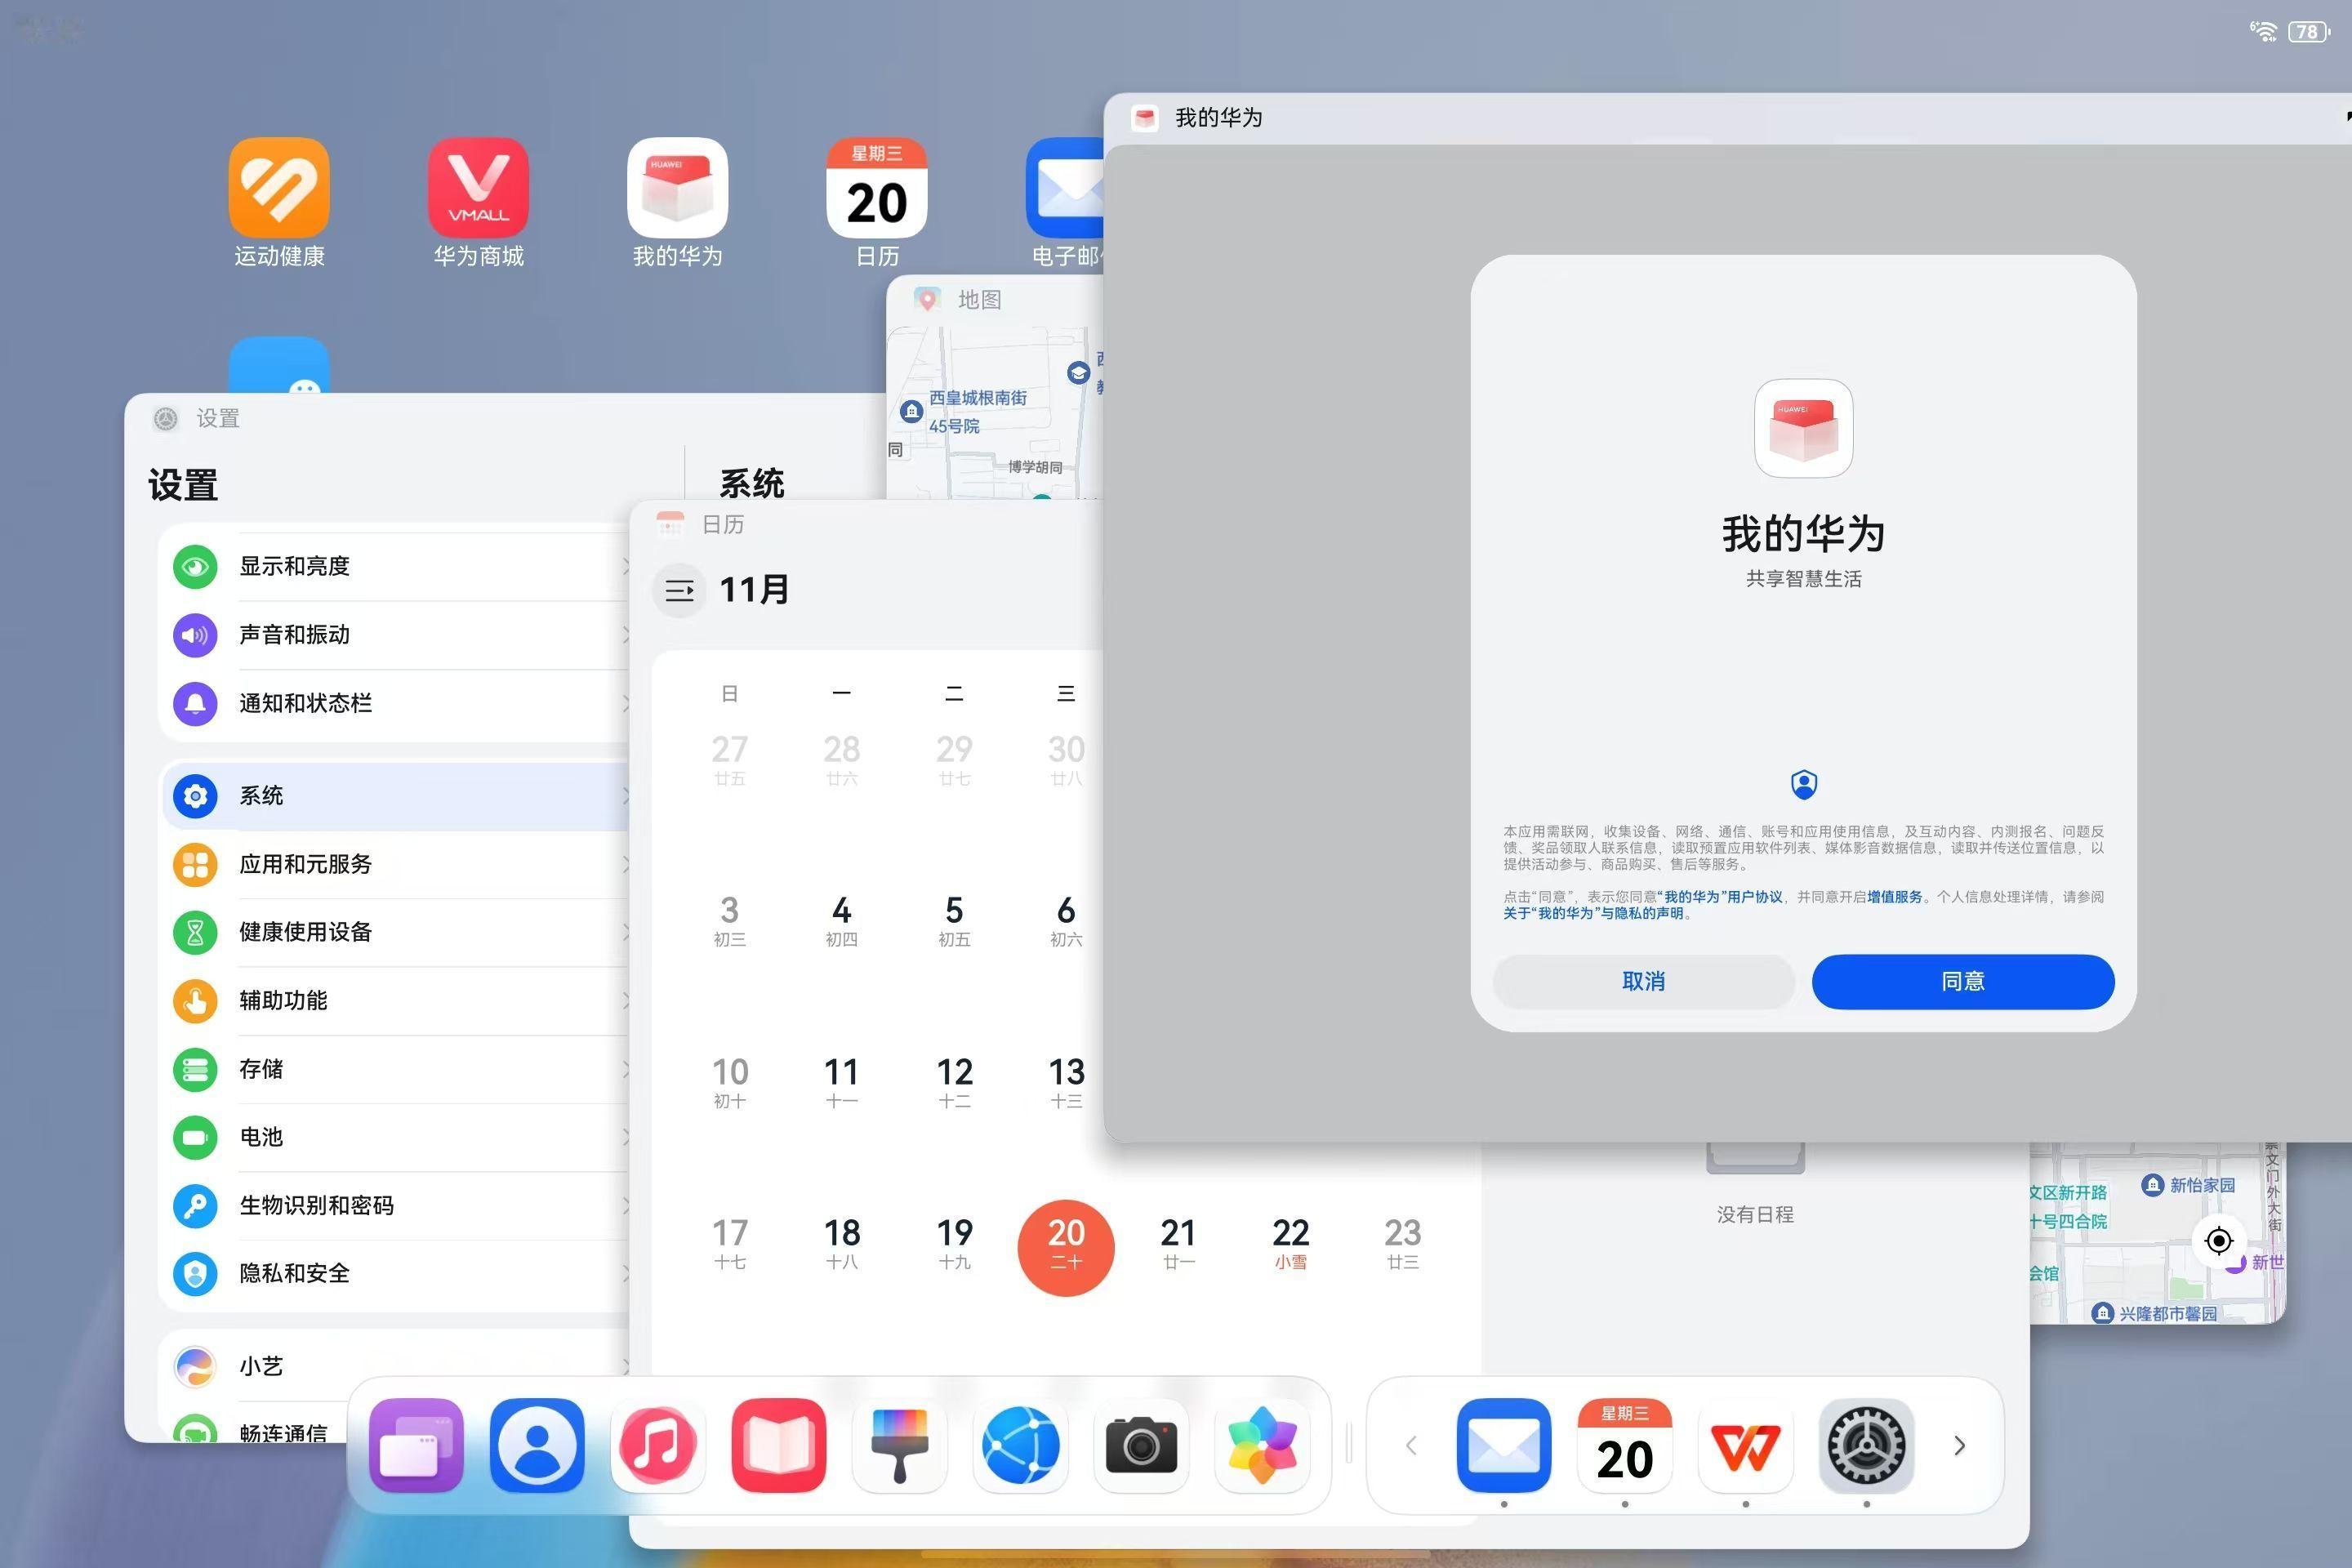Click the locate-me button on the map
Screen dimensions: 2352x1568
[2219, 1241]
